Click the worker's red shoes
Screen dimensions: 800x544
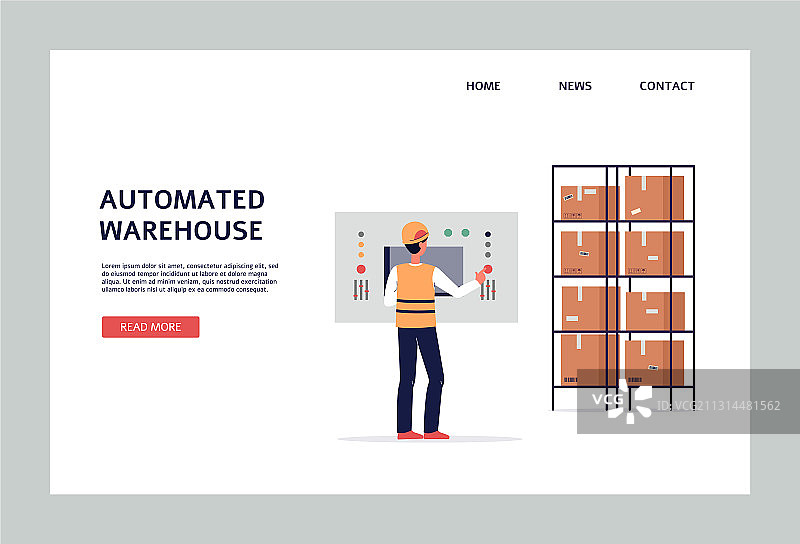[x=422, y=435]
